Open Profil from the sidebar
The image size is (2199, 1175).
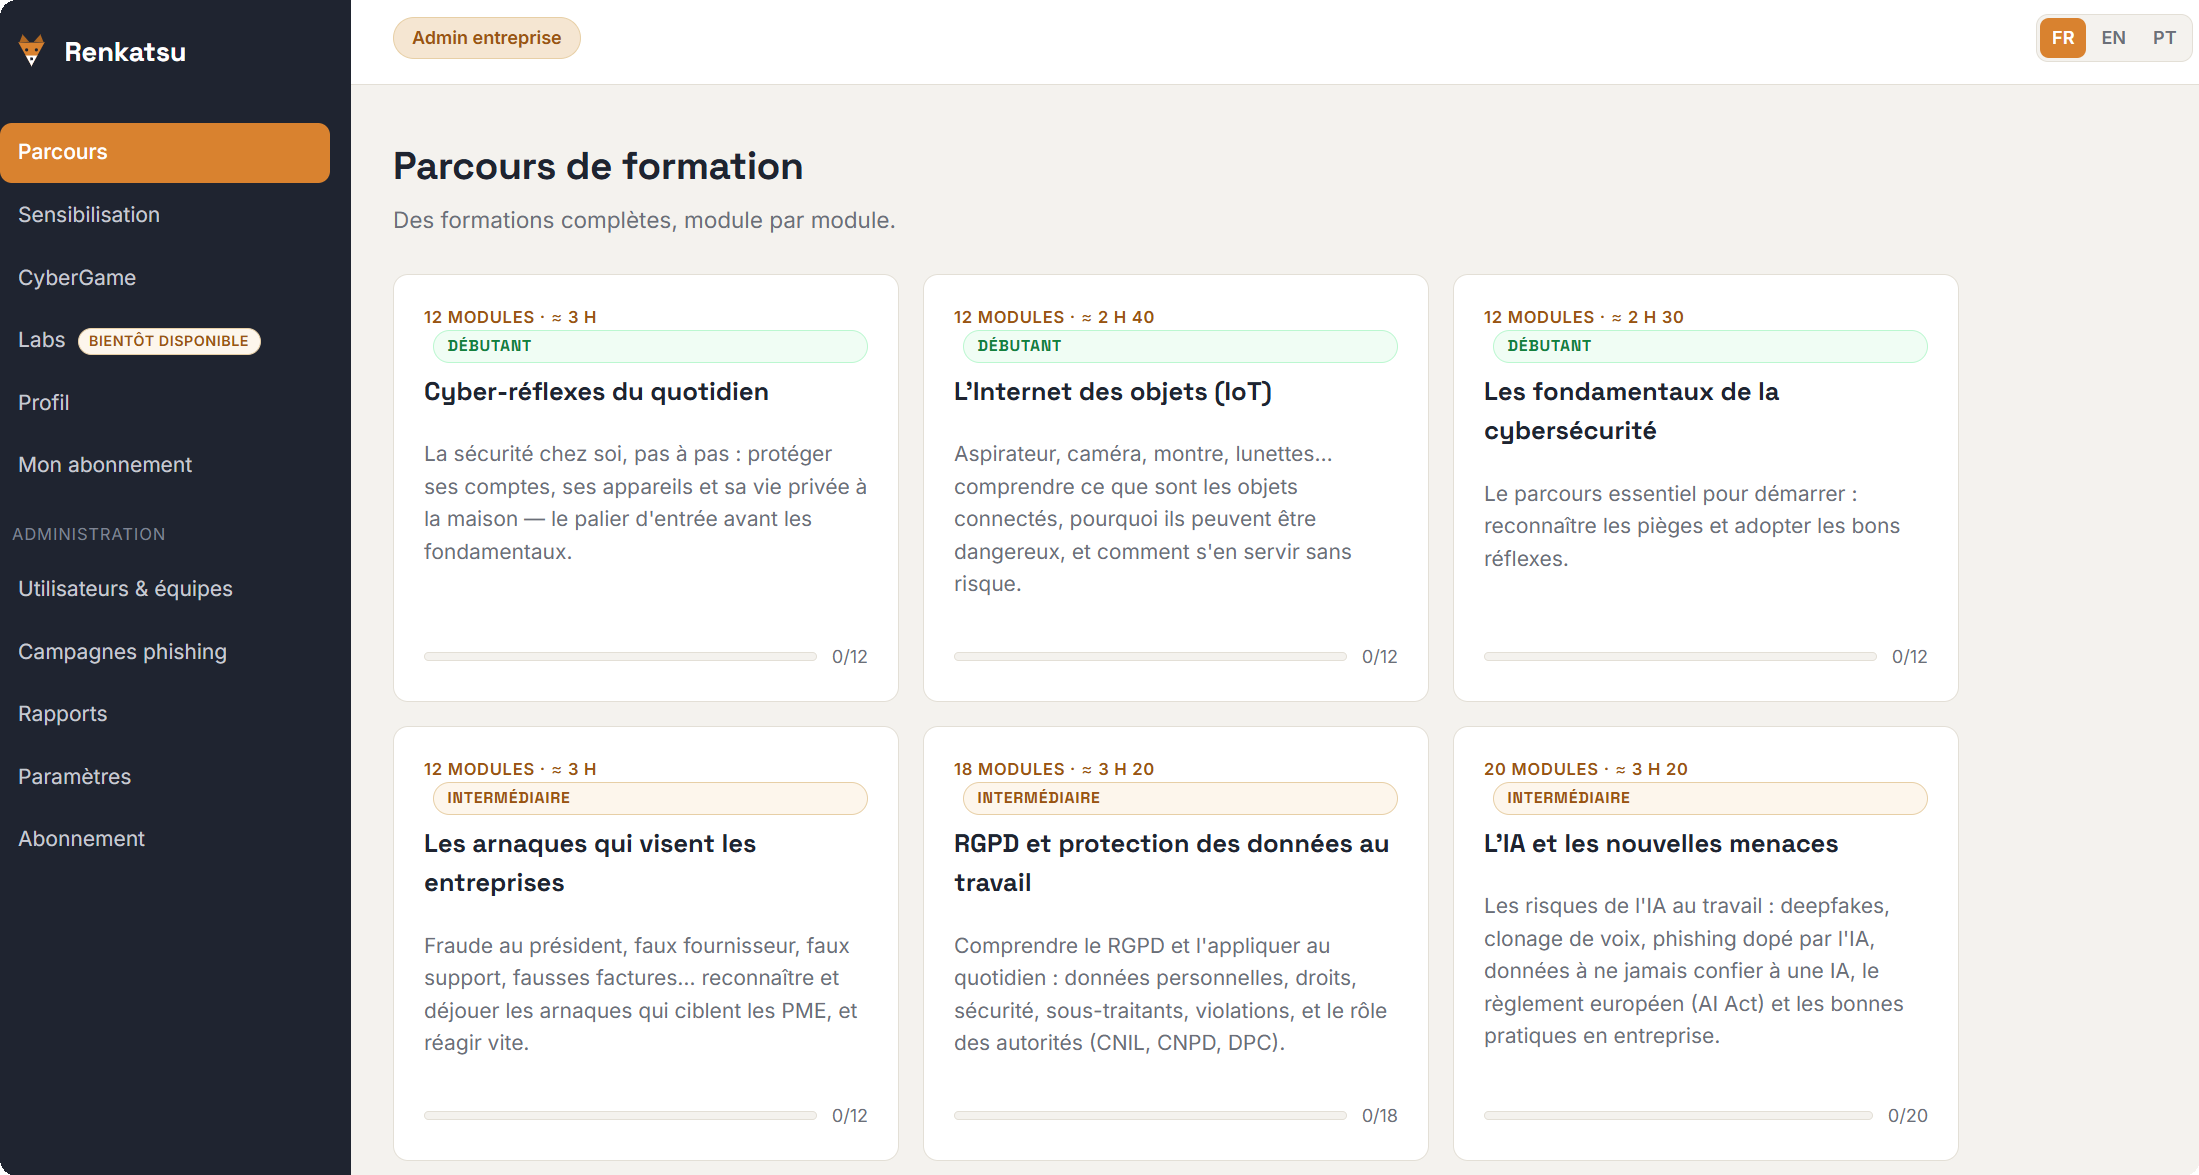coord(165,403)
